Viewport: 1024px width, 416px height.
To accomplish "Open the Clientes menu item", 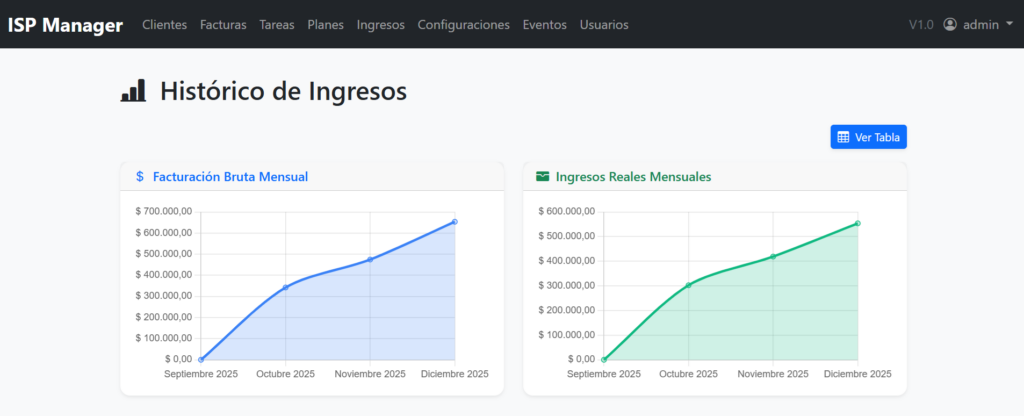I will coord(165,25).
